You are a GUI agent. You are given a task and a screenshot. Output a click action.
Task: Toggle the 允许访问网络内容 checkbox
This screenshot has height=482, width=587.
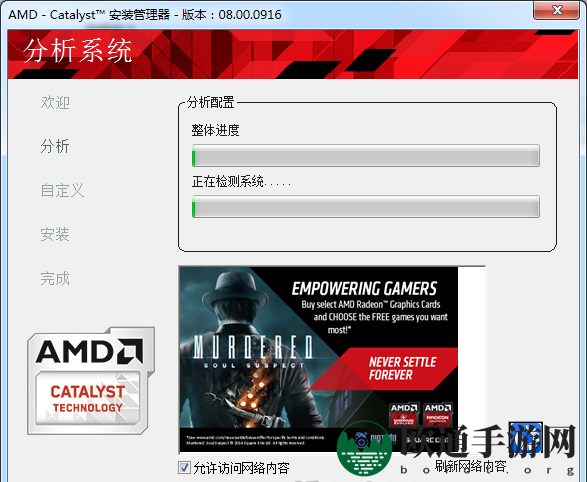[x=184, y=467]
